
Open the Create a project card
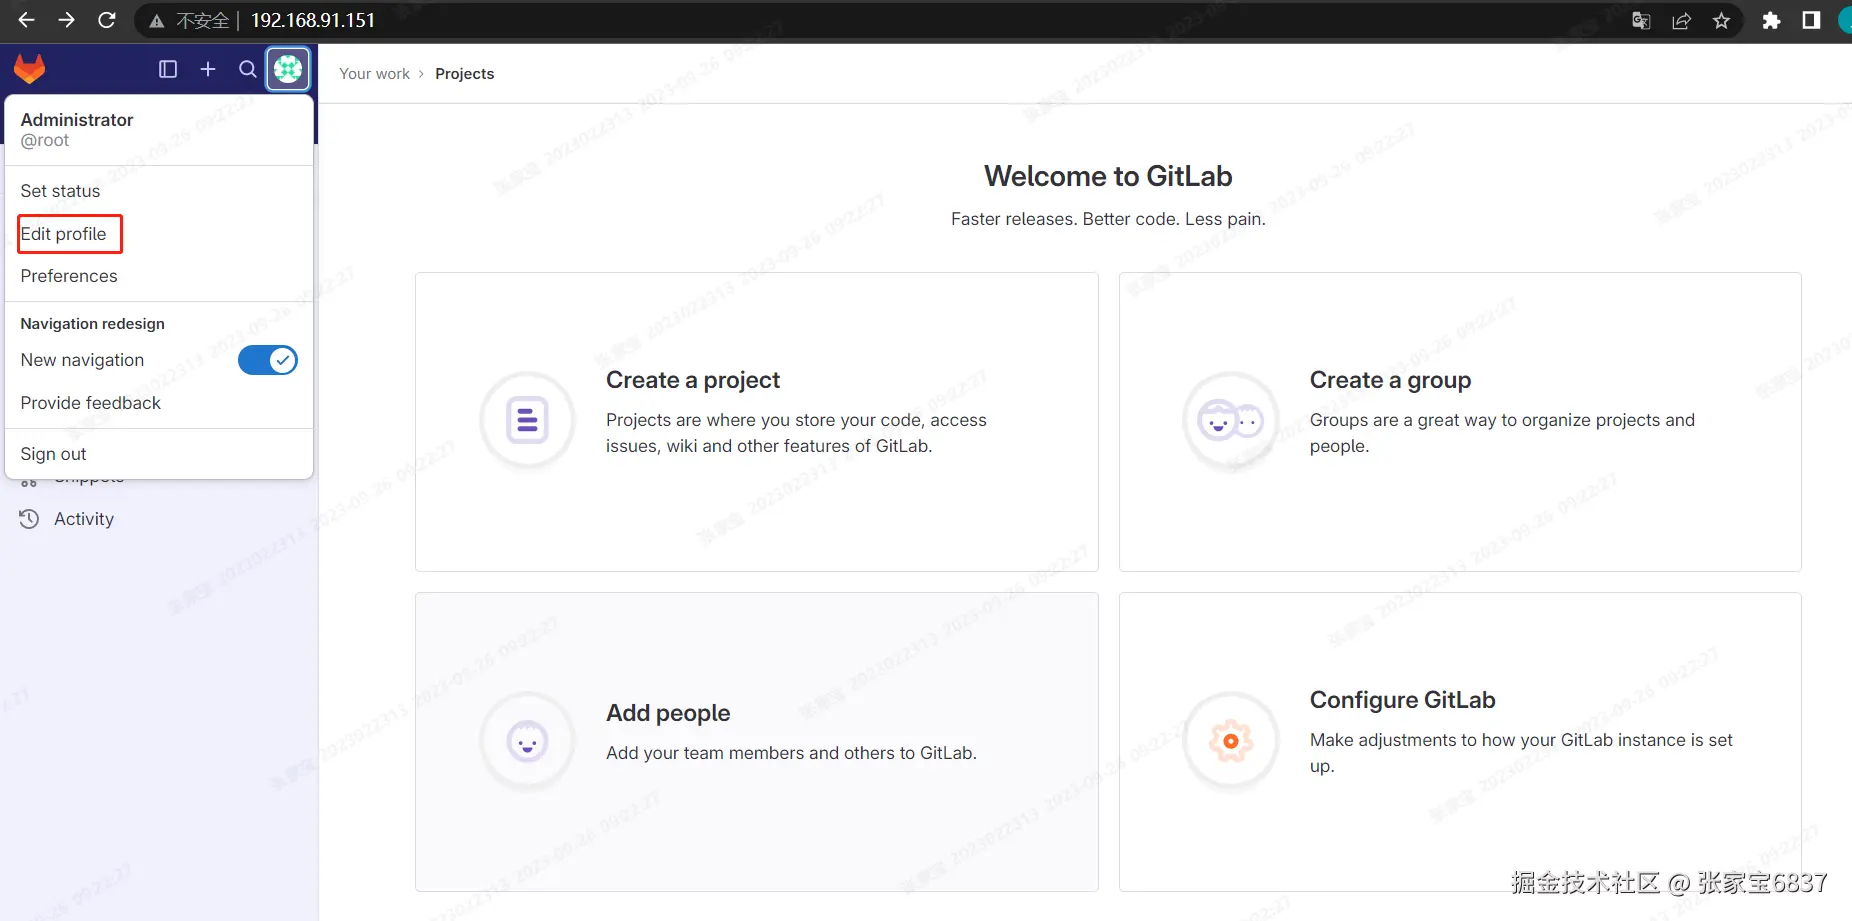pos(757,422)
